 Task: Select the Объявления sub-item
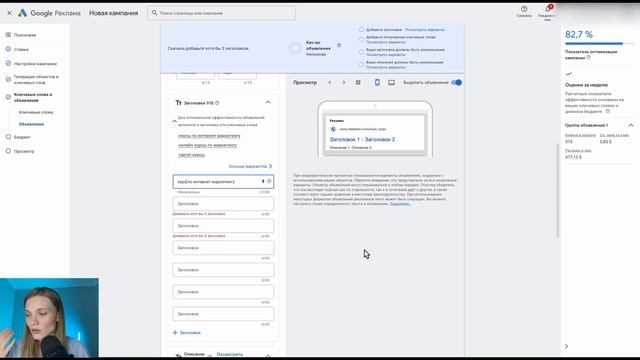[x=31, y=124]
